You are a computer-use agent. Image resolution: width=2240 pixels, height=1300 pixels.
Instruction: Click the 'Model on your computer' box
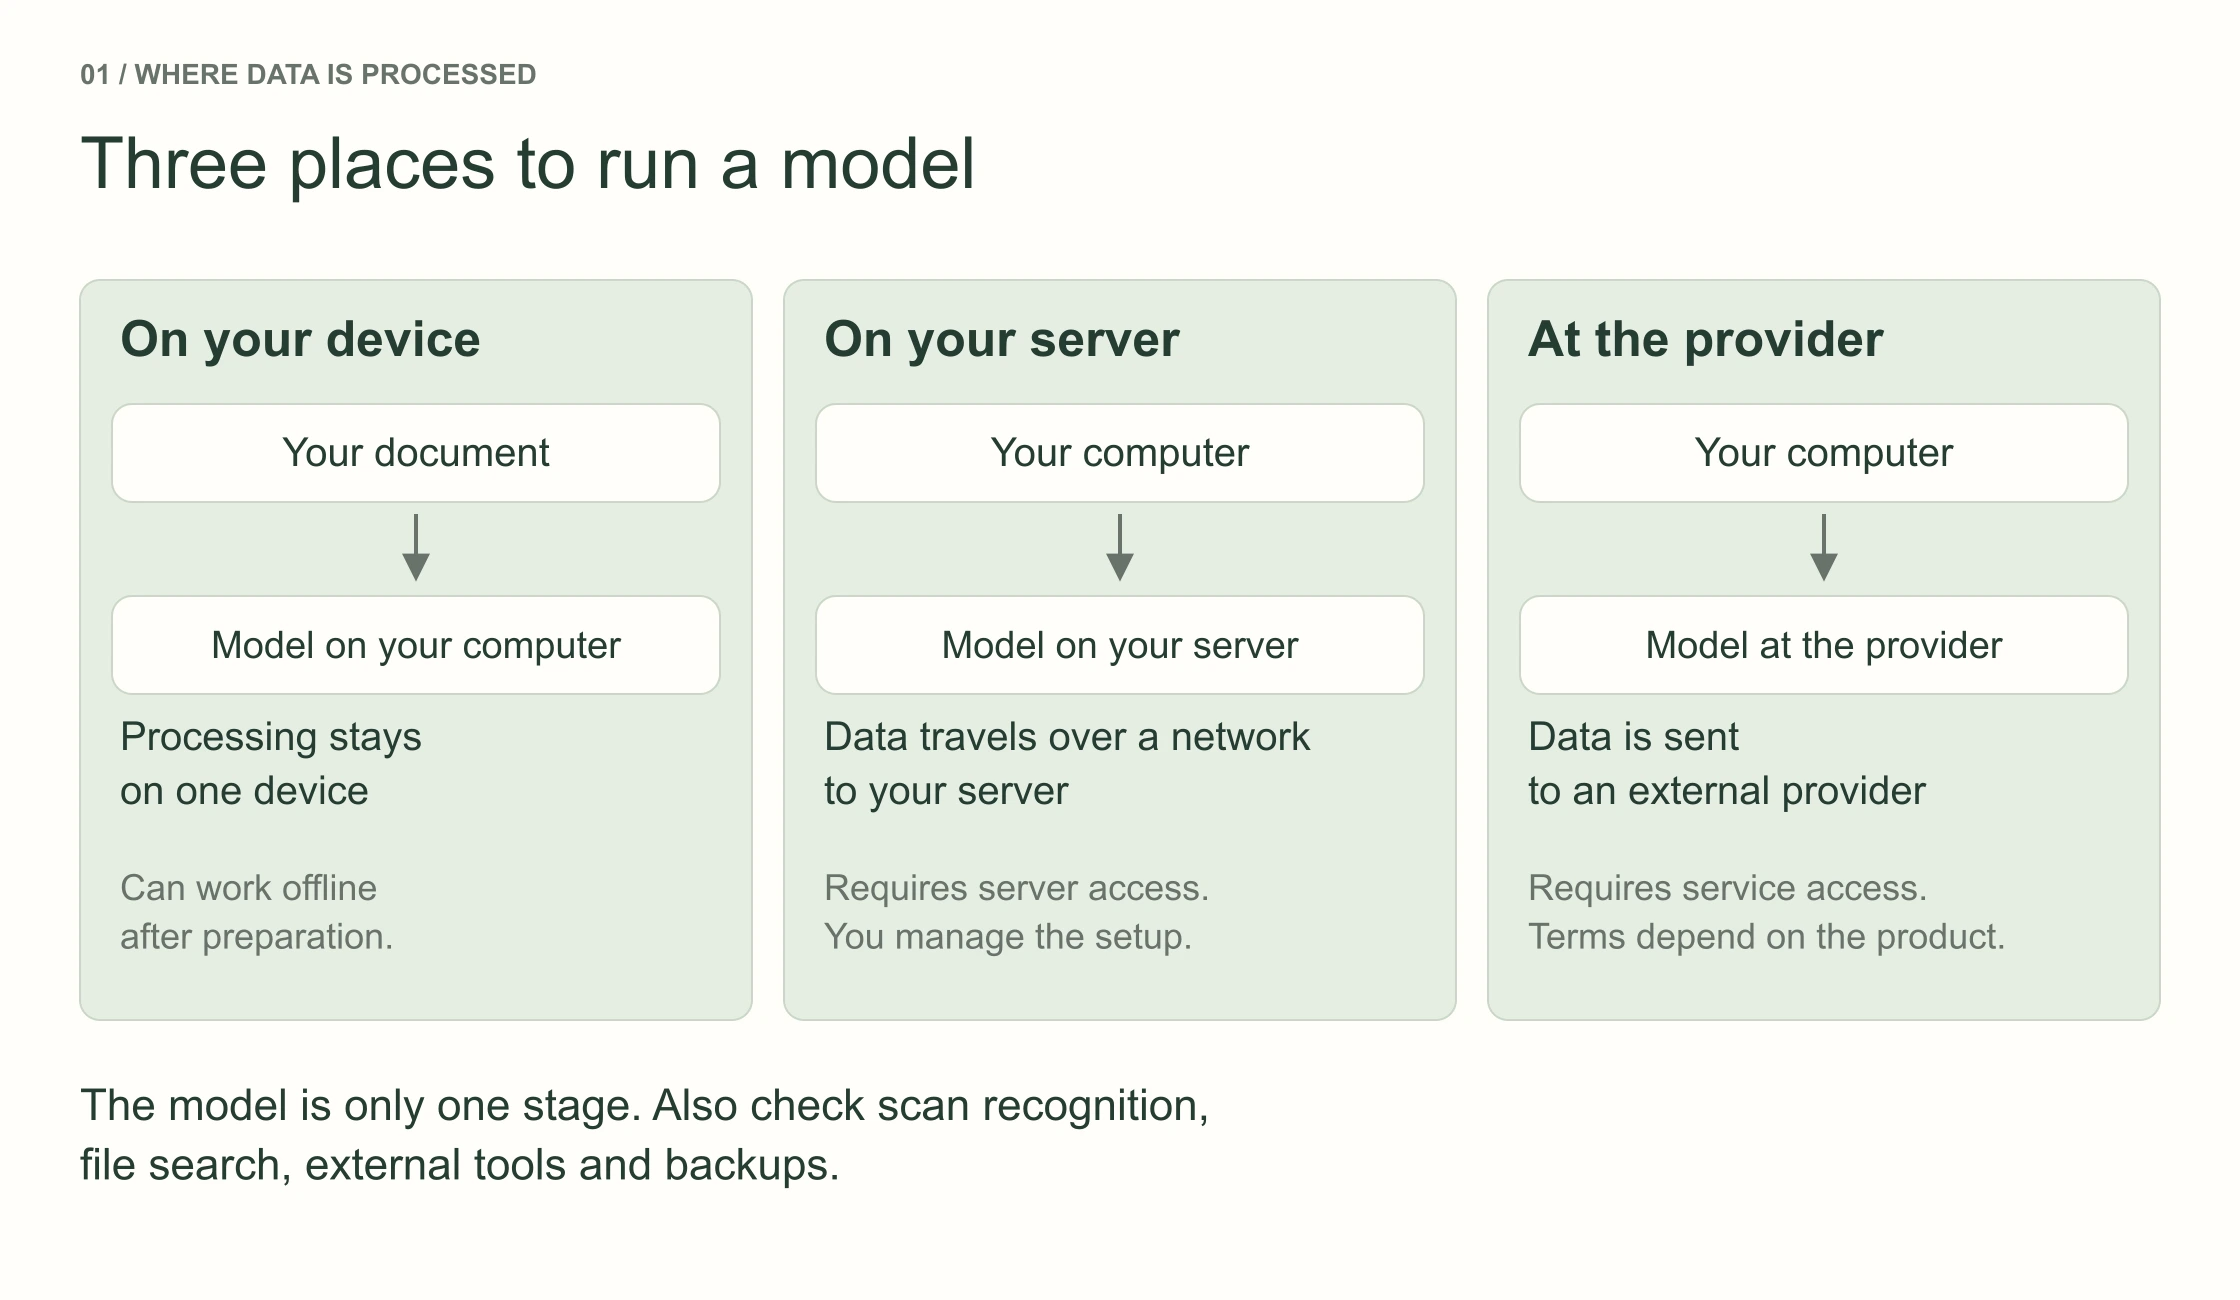416,645
